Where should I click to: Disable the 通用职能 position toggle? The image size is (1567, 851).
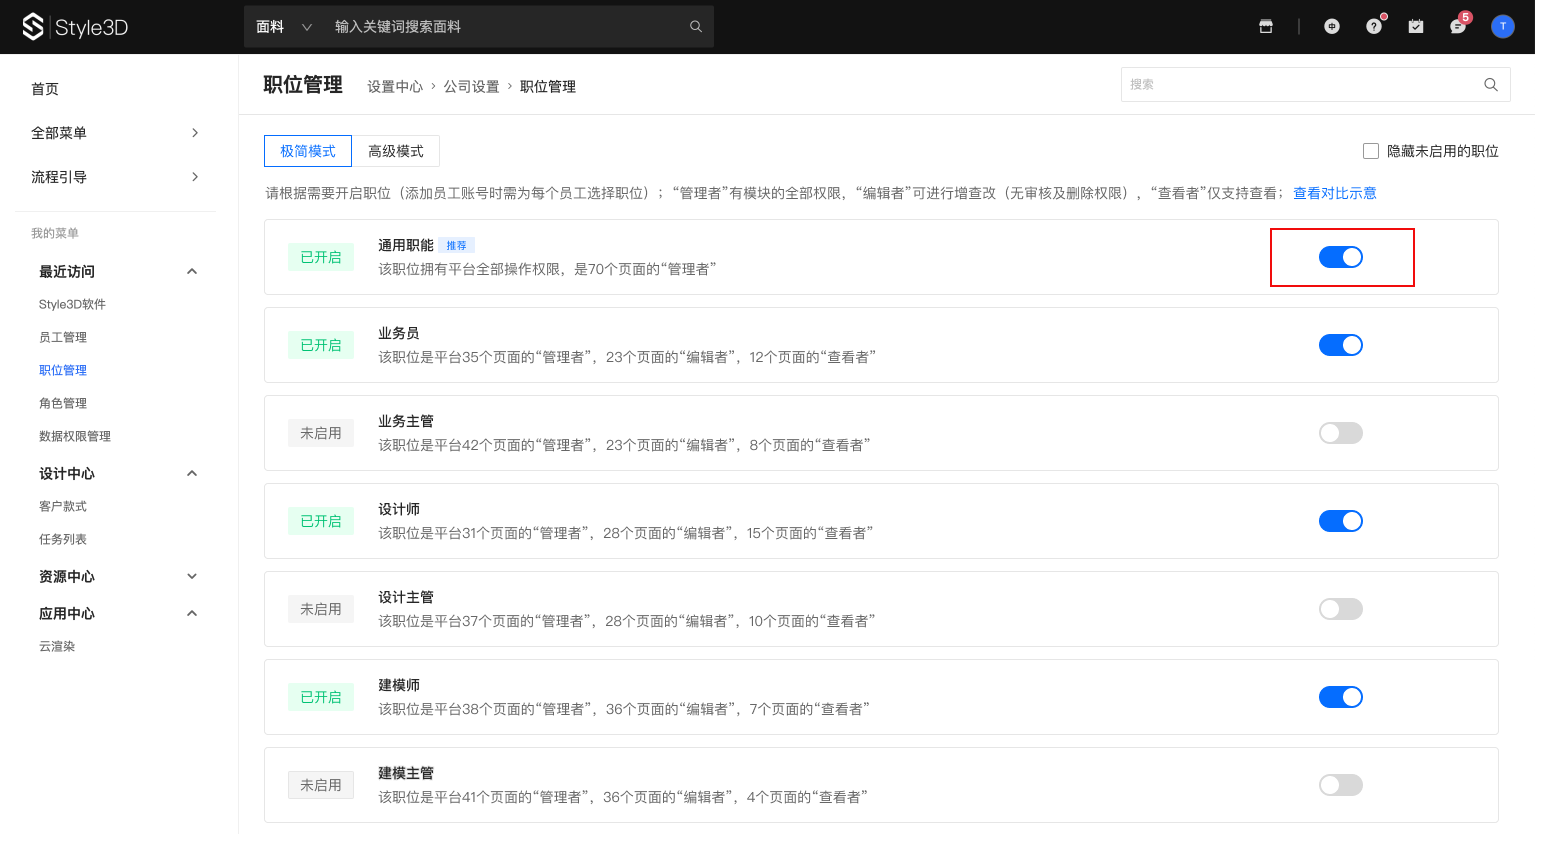(x=1340, y=257)
